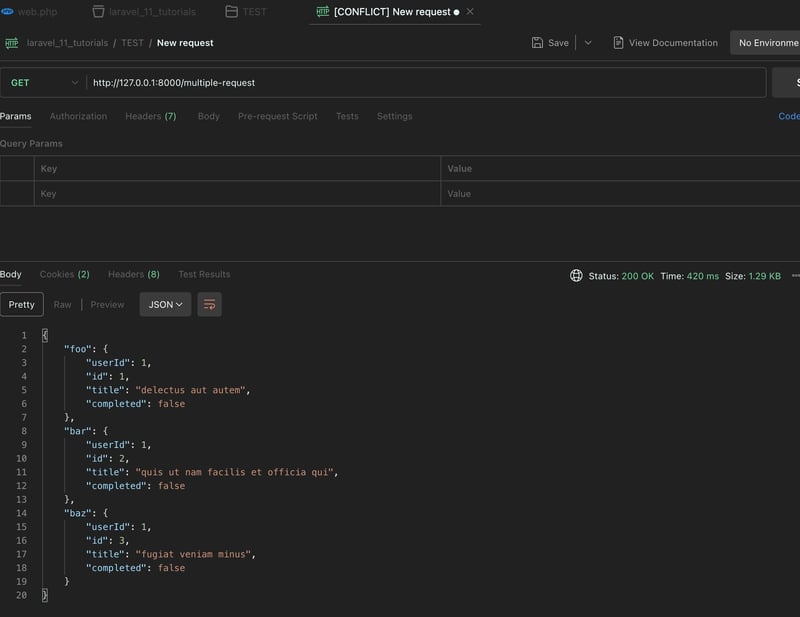Viewport: 800px width, 617px height.
Task: Toggle the line-wrap icon in response viewer
Action: pyautogui.click(x=209, y=304)
